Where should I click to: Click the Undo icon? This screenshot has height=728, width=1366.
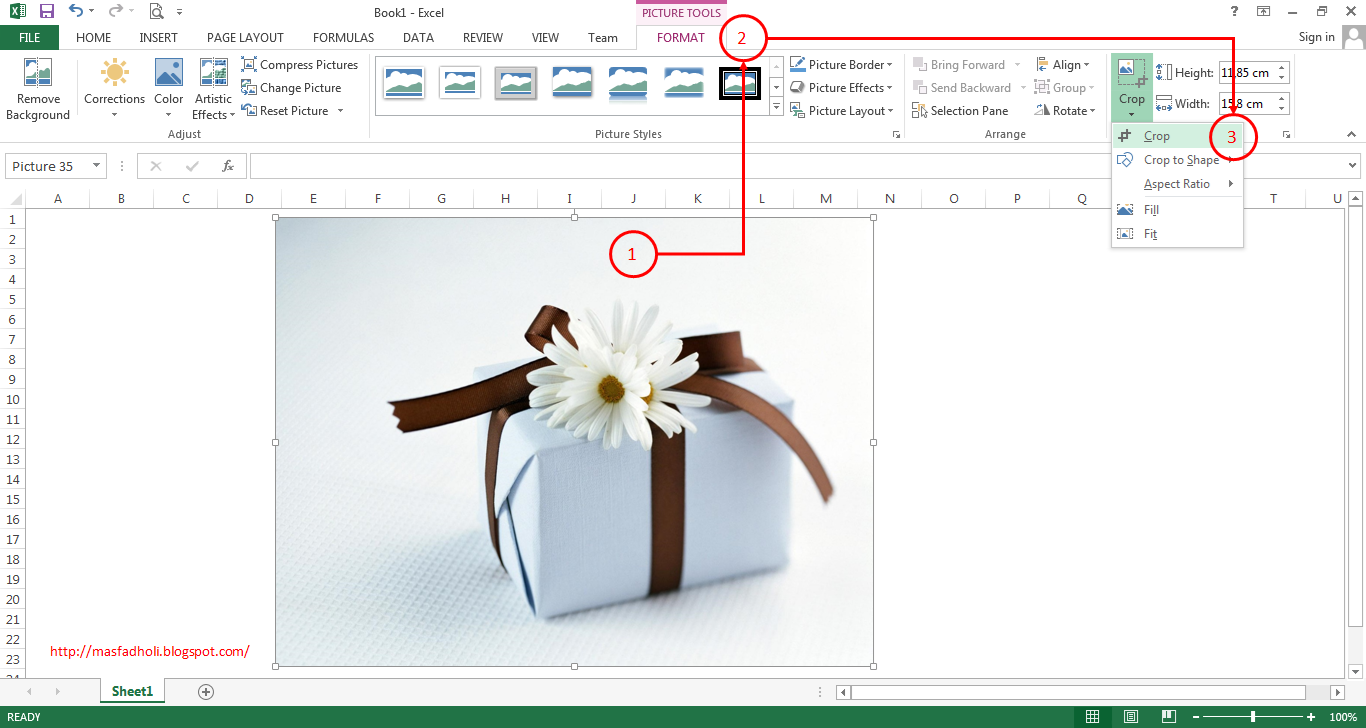[x=76, y=12]
